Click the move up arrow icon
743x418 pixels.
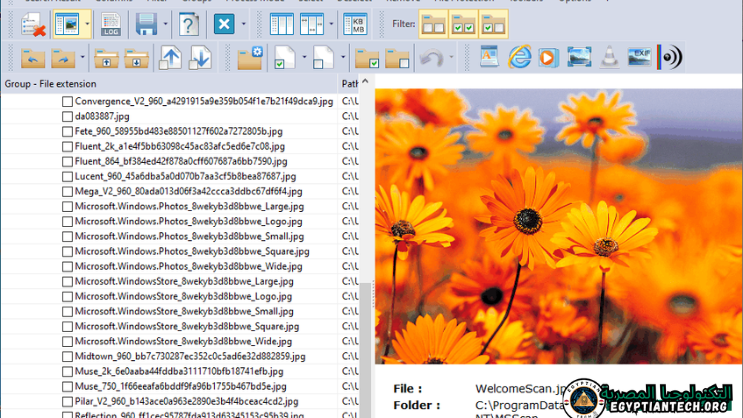(170, 58)
